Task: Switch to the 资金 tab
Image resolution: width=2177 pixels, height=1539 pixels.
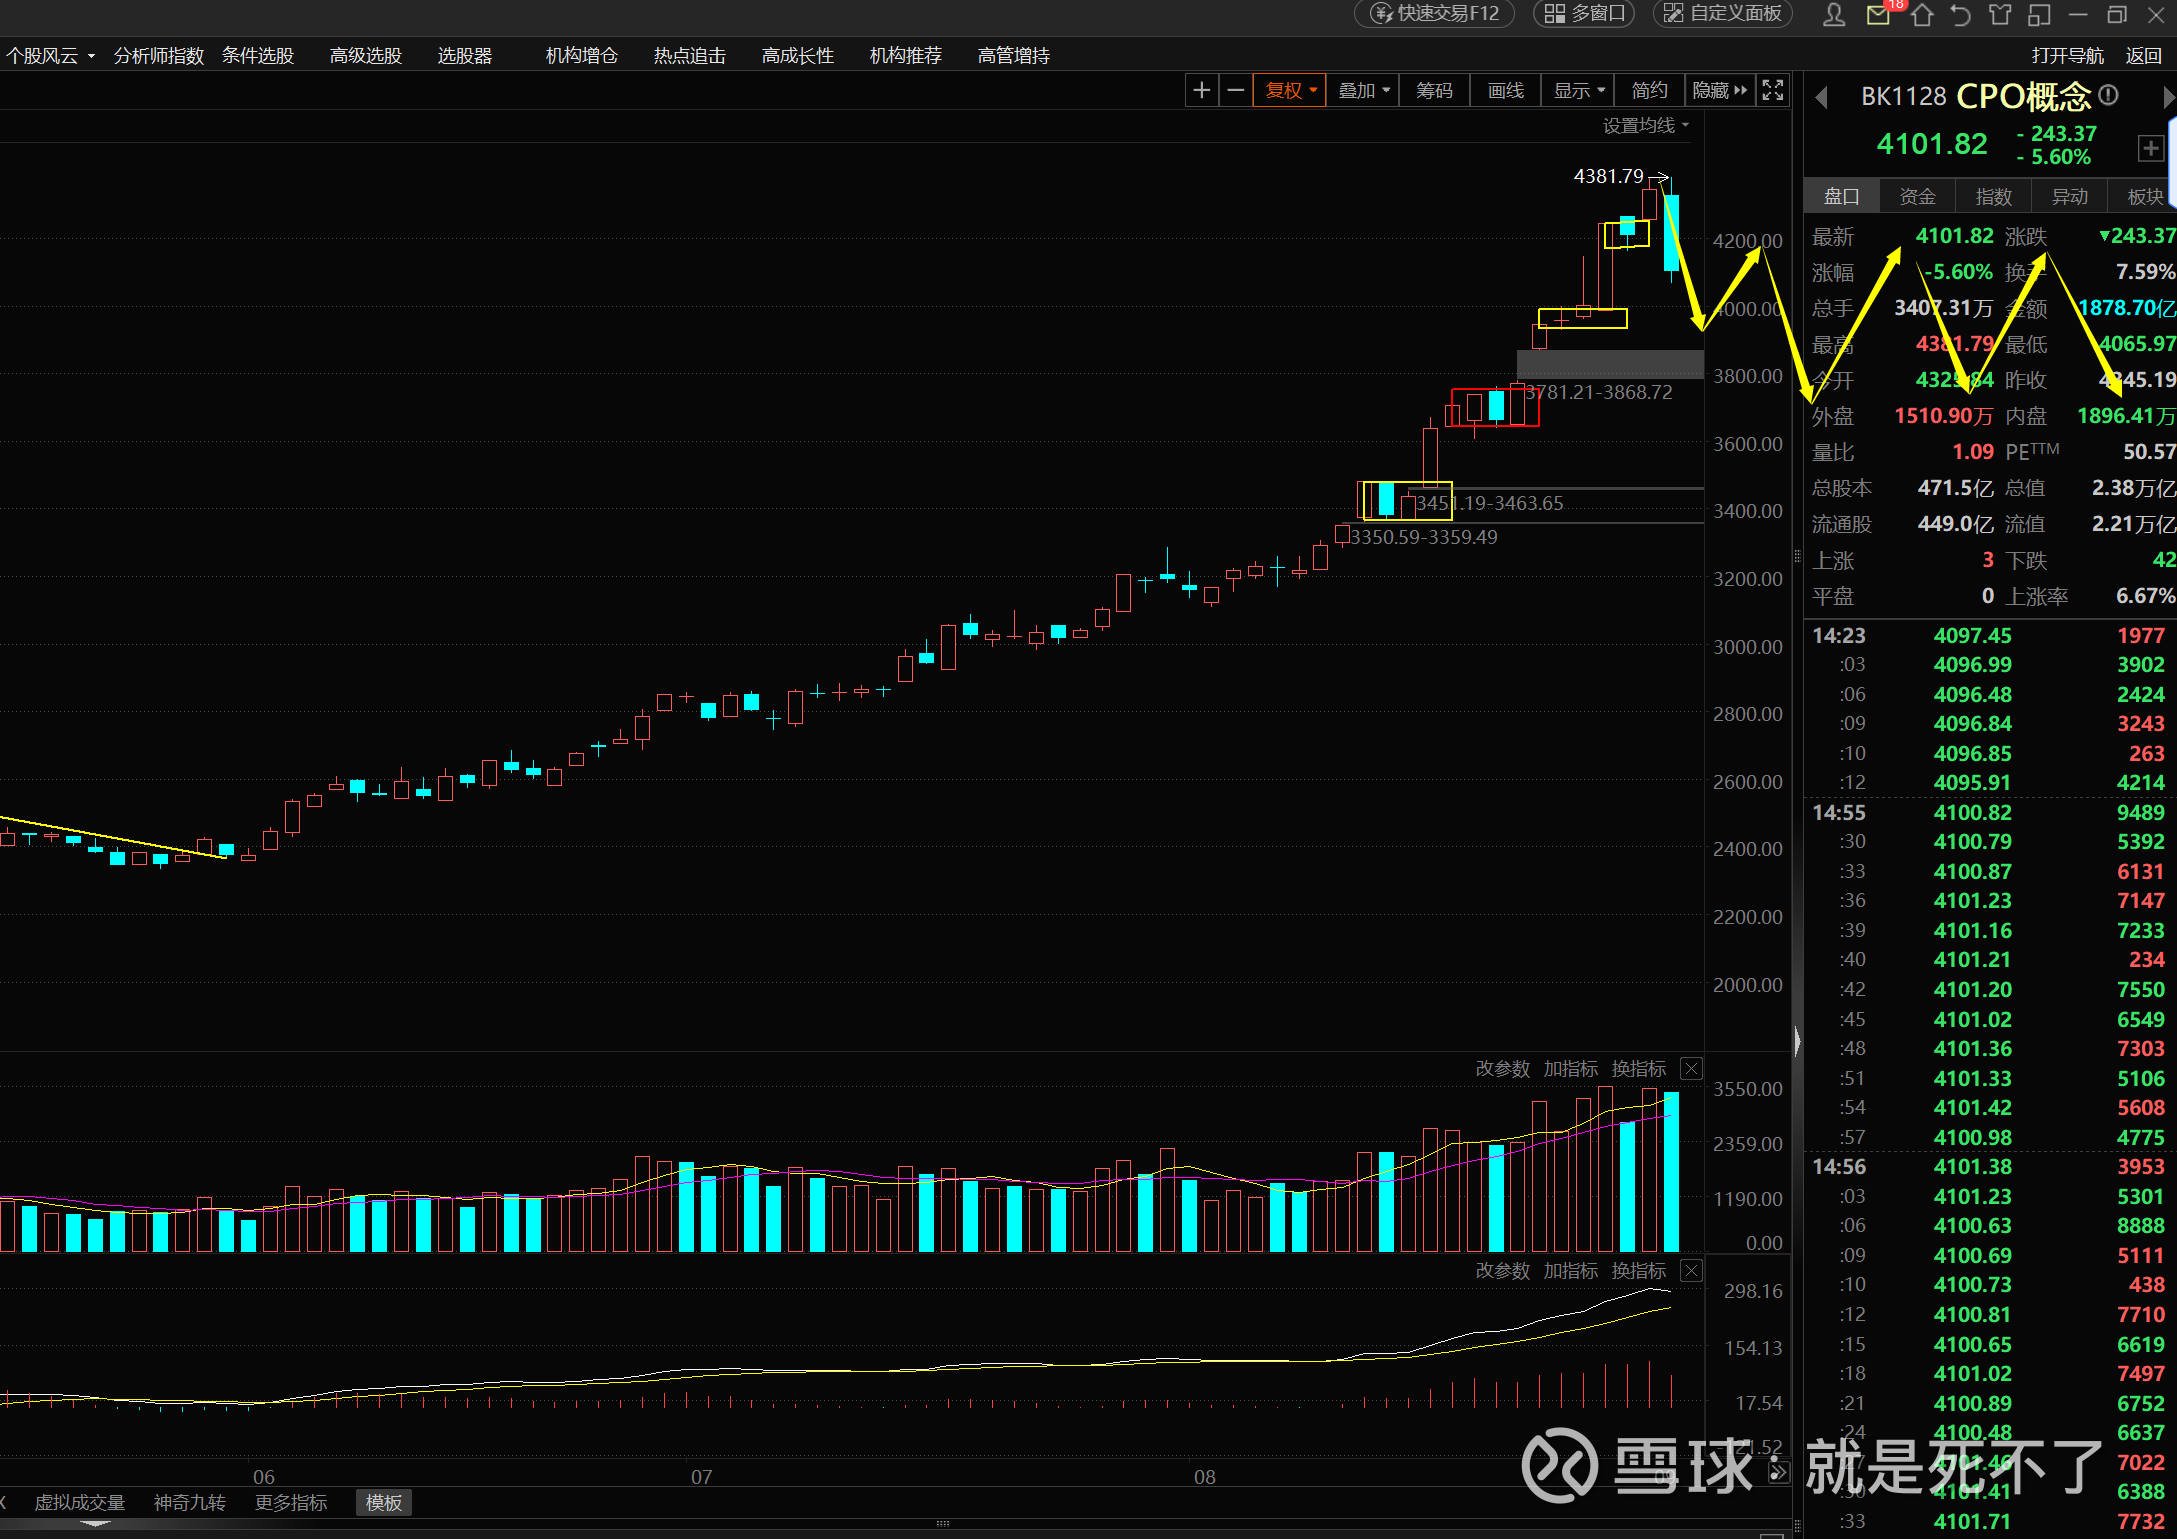Action: click(x=1917, y=197)
